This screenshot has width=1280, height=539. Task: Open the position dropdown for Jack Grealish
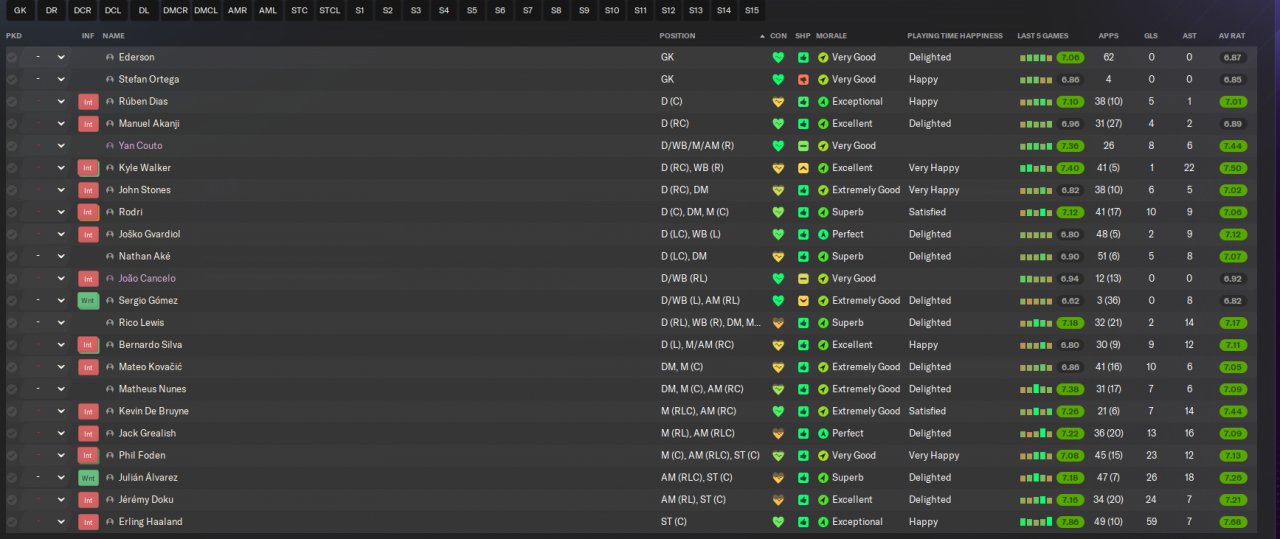pyautogui.click(x=60, y=433)
